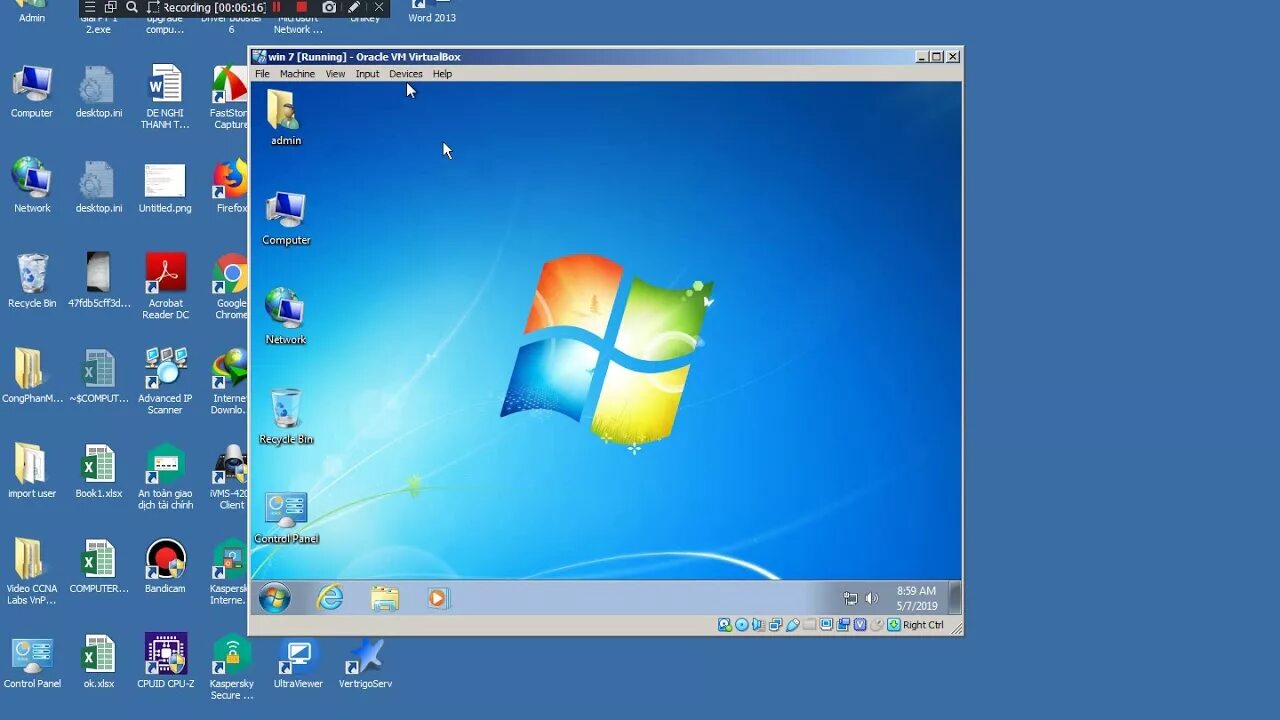The width and height of the screenshot is (1280, 720).
Task: Click the mouse integration icon in VirtualBox status bar
Action: (x=877, y=625)
